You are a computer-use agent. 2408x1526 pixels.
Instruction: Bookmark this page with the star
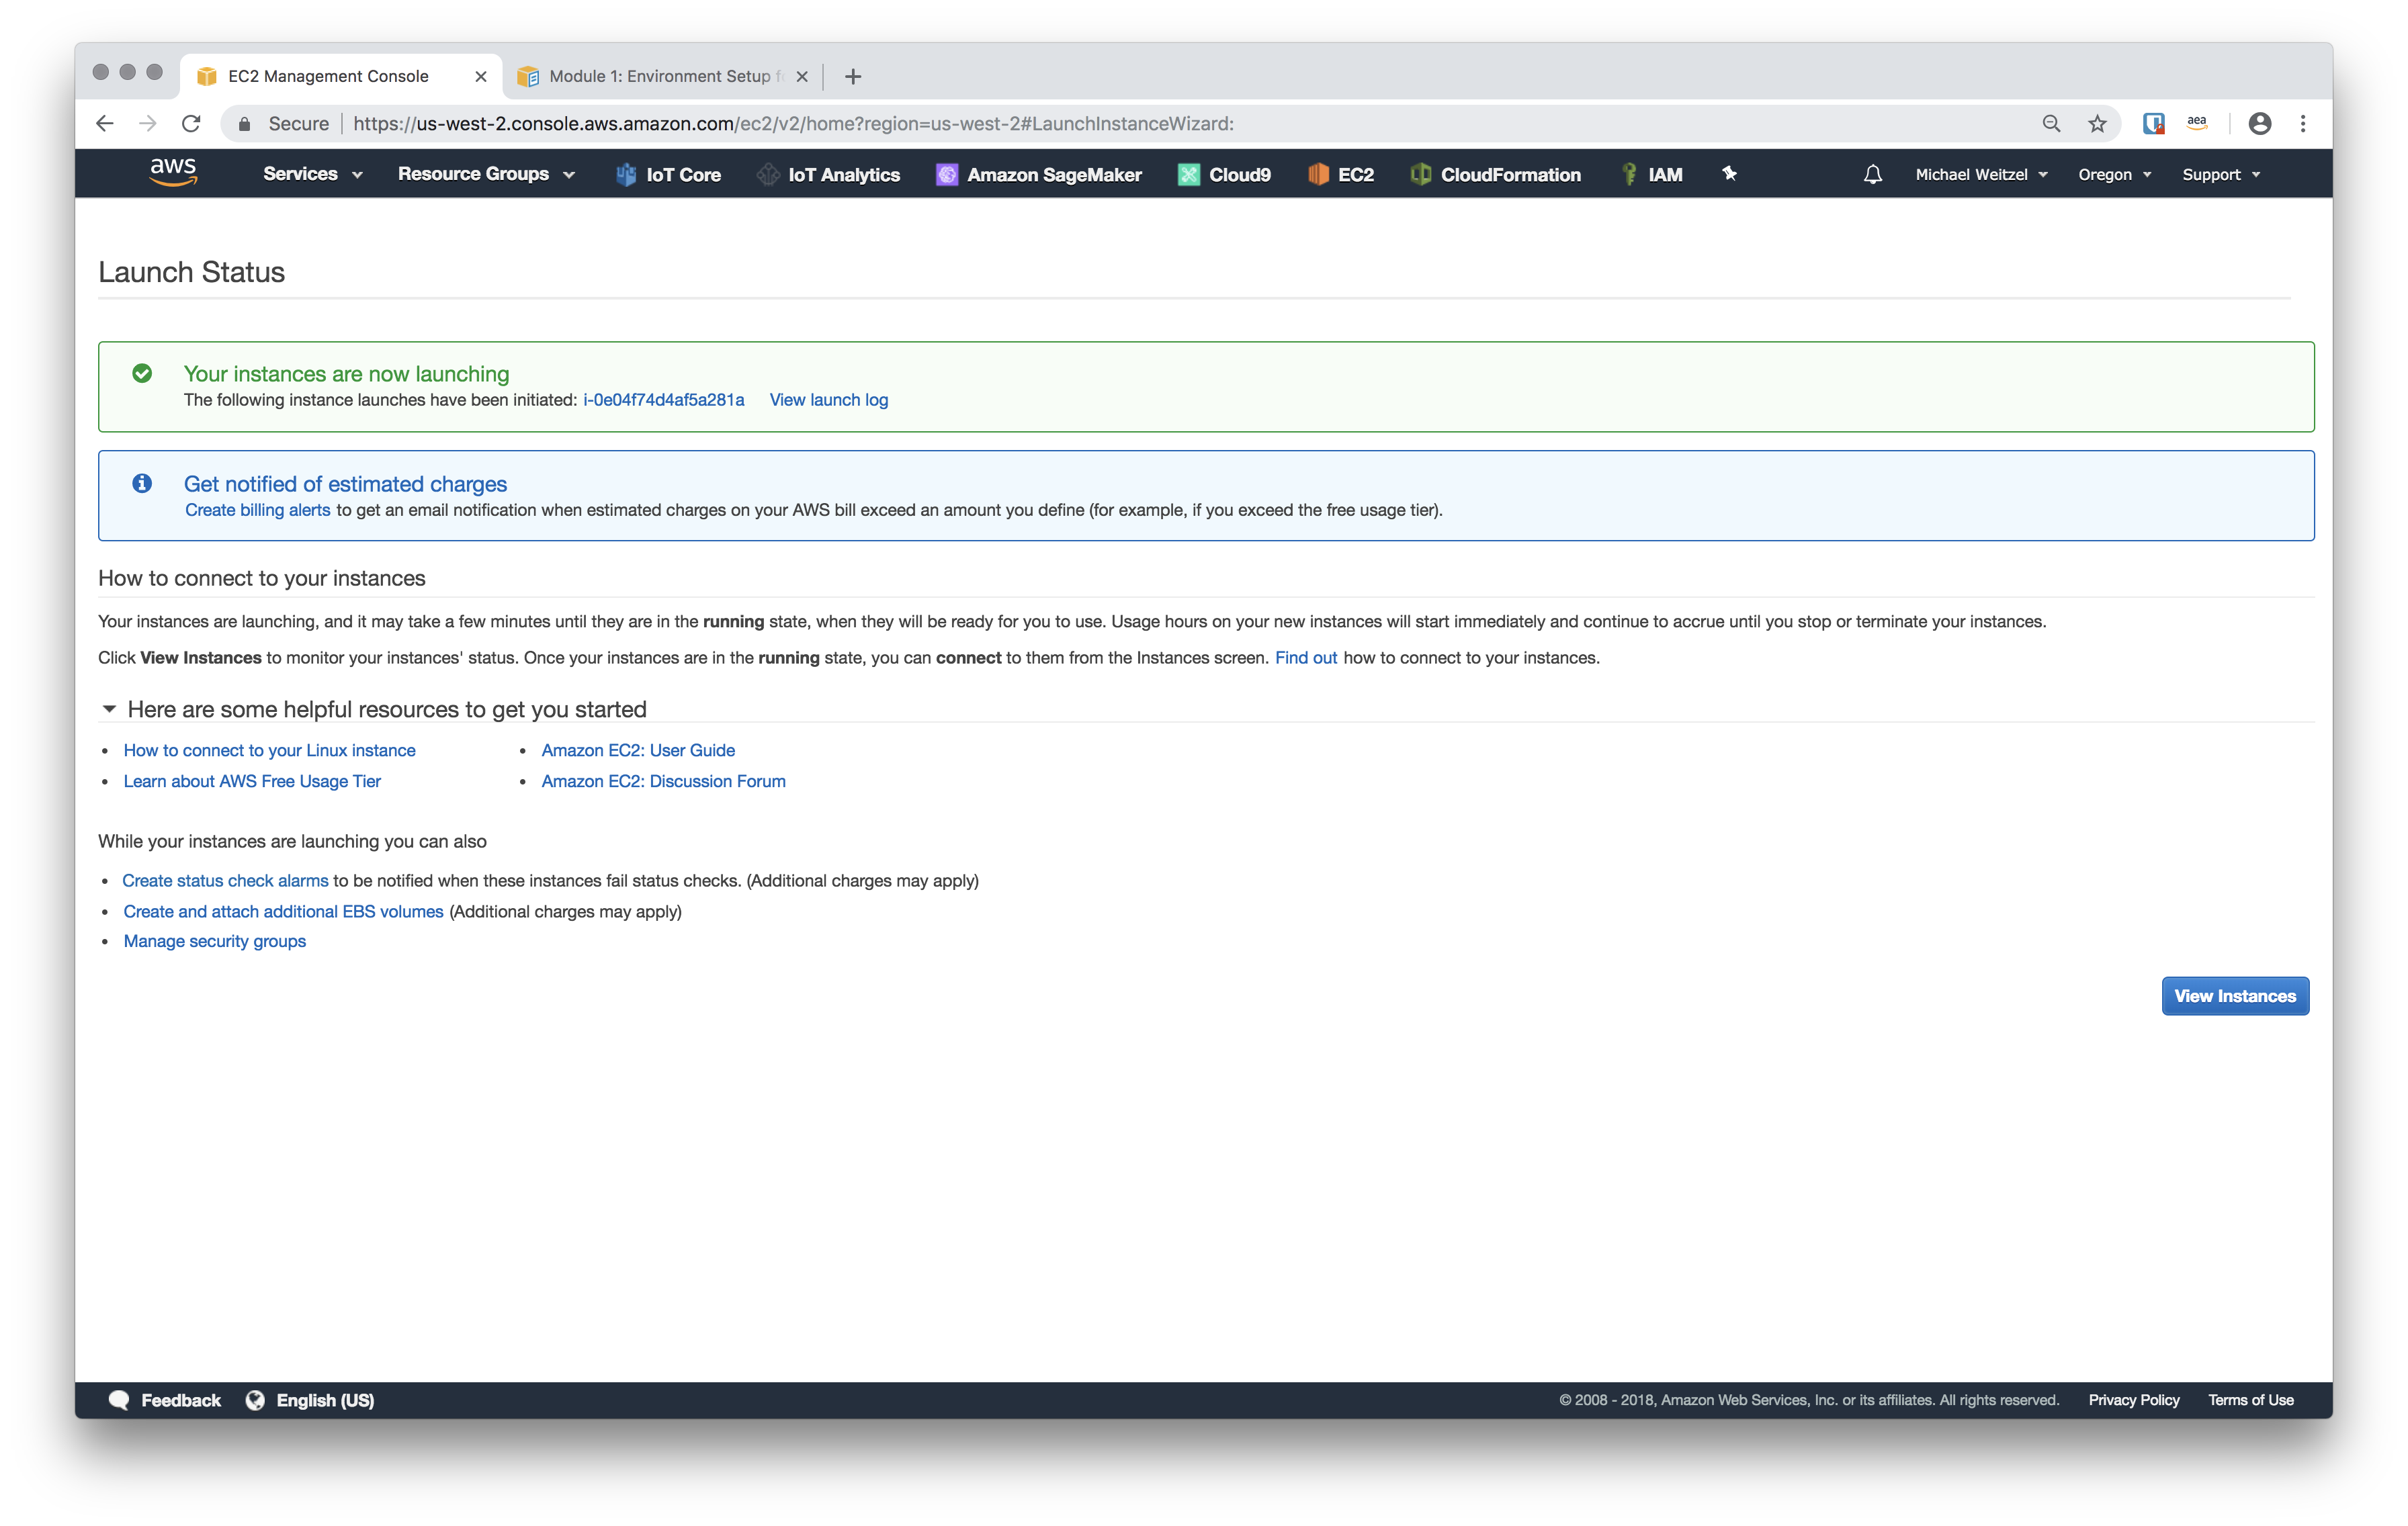2097,123
